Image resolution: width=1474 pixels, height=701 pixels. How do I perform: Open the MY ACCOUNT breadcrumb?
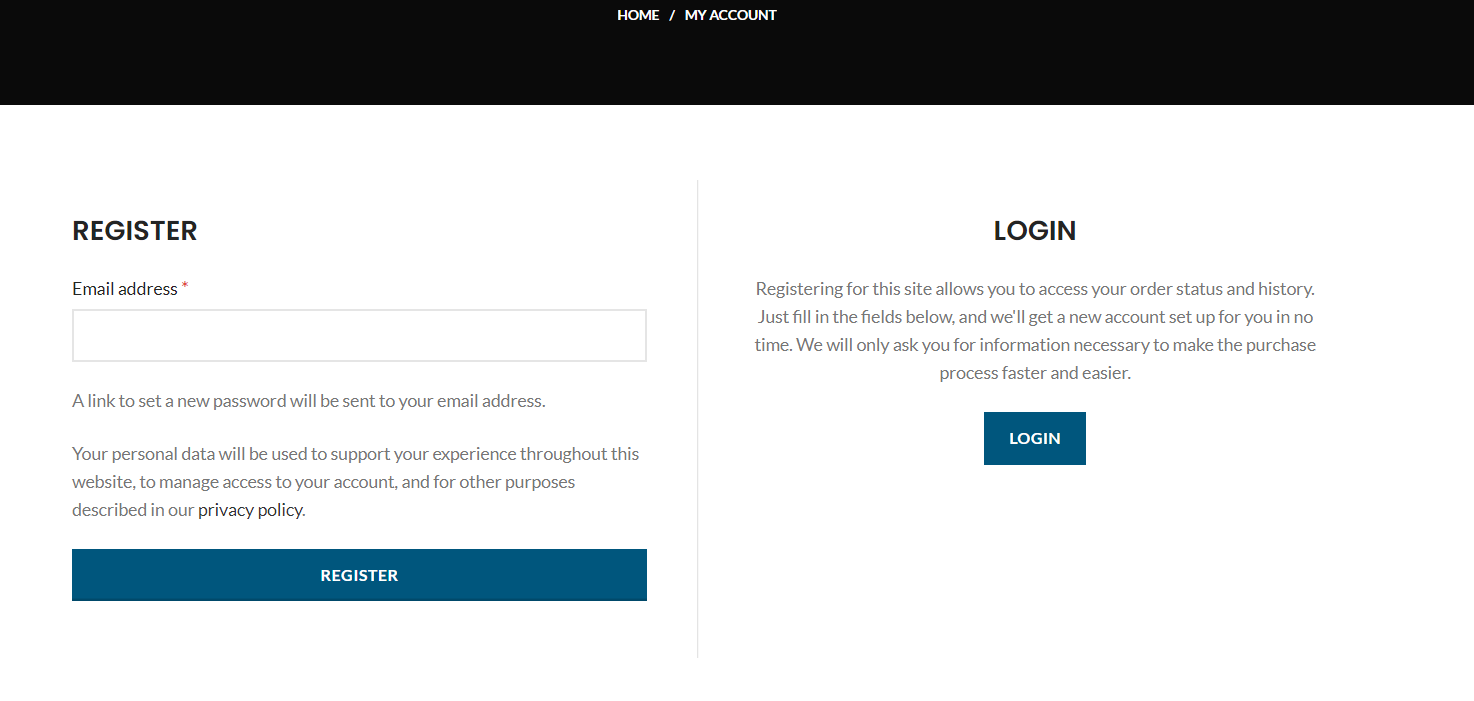pyautogui.click(x=730, y=15)
